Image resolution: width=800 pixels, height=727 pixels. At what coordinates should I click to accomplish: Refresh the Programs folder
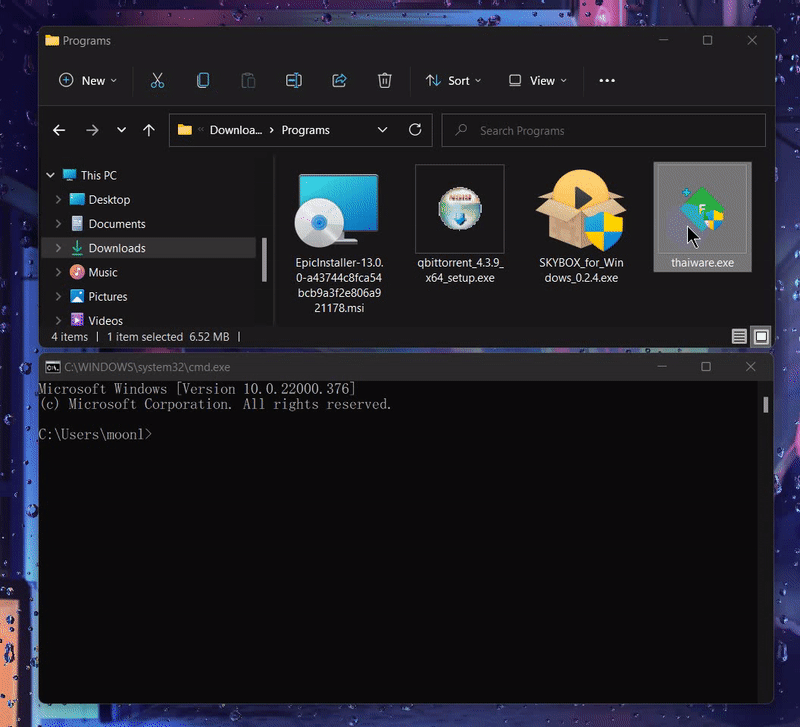(x=415, y=130)
